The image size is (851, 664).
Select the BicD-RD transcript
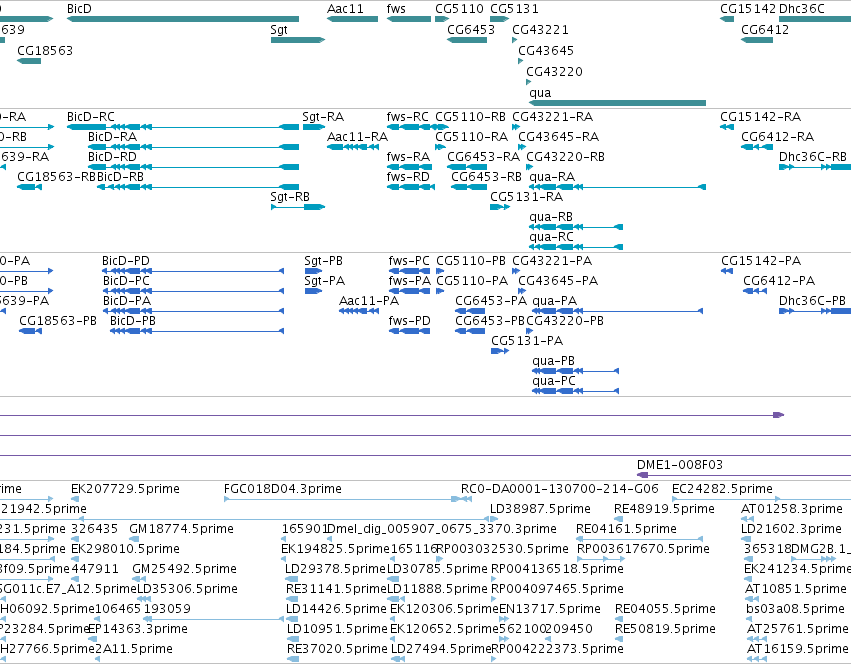(x=193, y=167)
